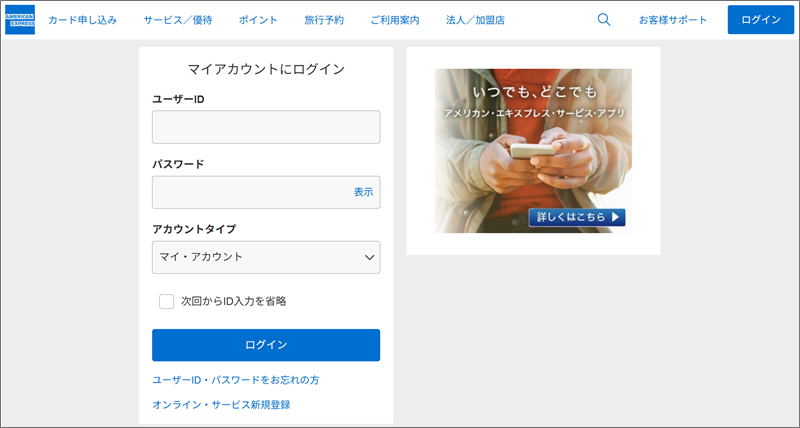Focus the ユーザーID input field
The width and height of the screenshot is (800, 428).
(x=266, y=127)
